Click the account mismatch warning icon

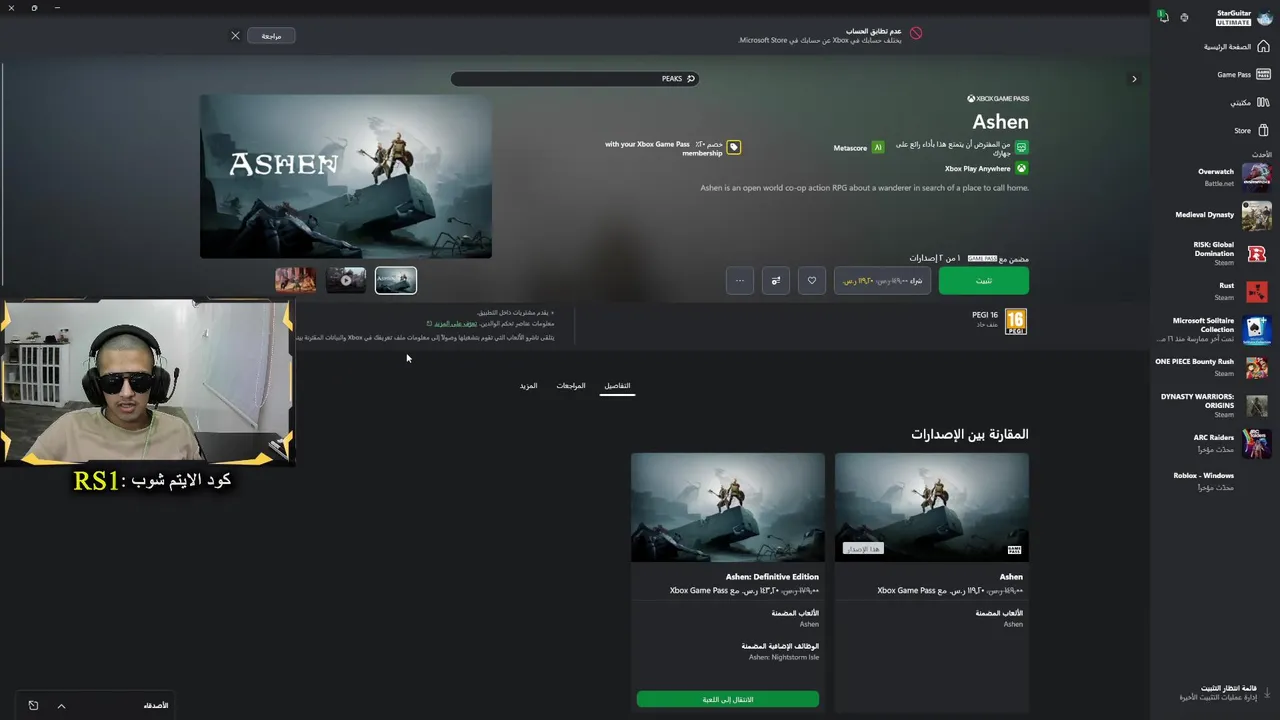click(916, 33)
